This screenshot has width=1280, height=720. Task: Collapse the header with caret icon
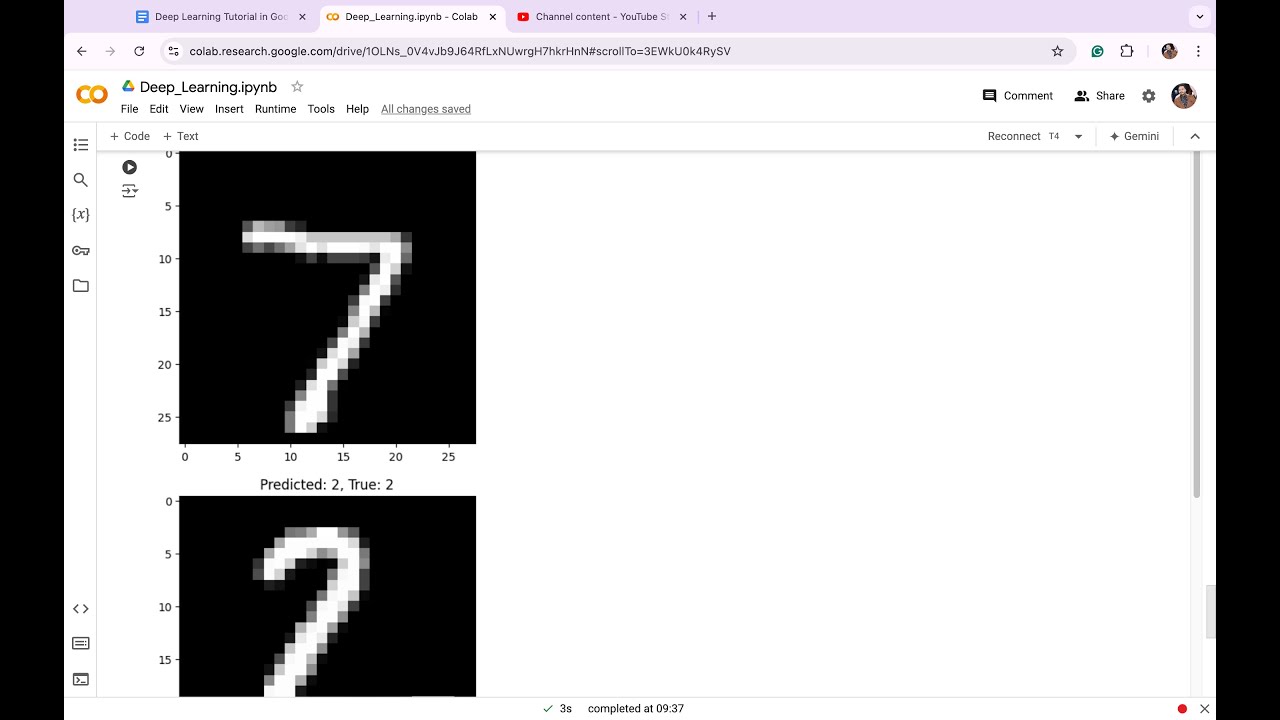click(x=1195, y=136)
